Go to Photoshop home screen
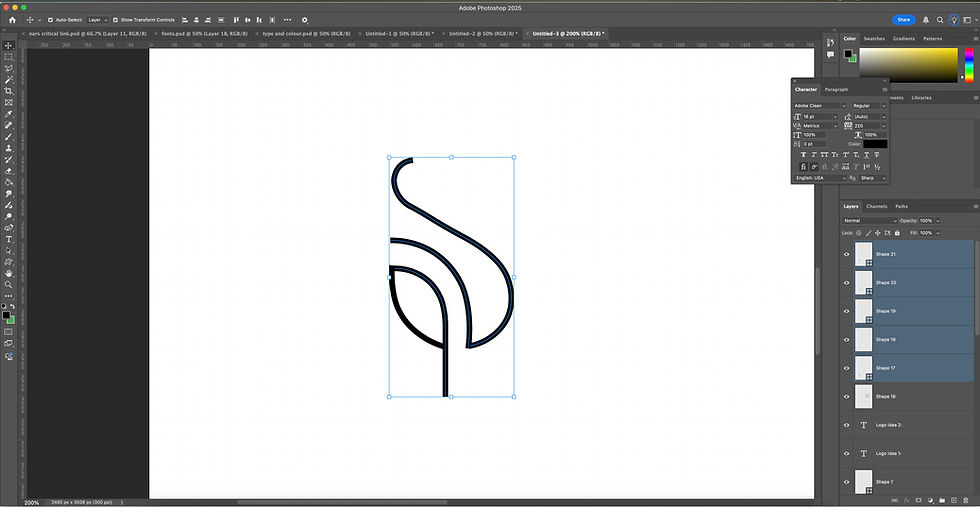Viewport: 980px width, 507px height. [12, 20]
